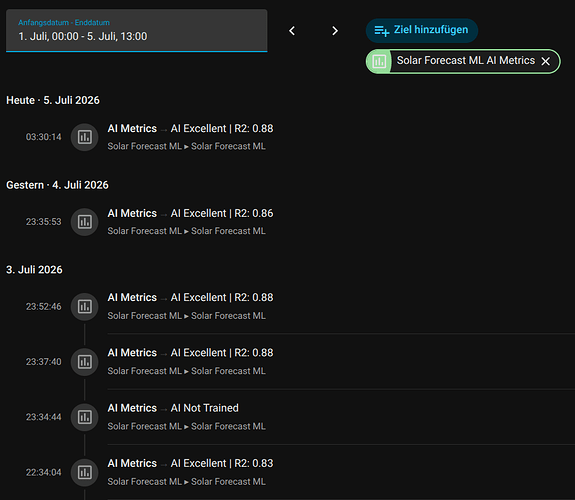Viewport: 575px width, 500px height.
Task: Click the chart icon of the 23:34:44 entry
Action: click(84, 417)
